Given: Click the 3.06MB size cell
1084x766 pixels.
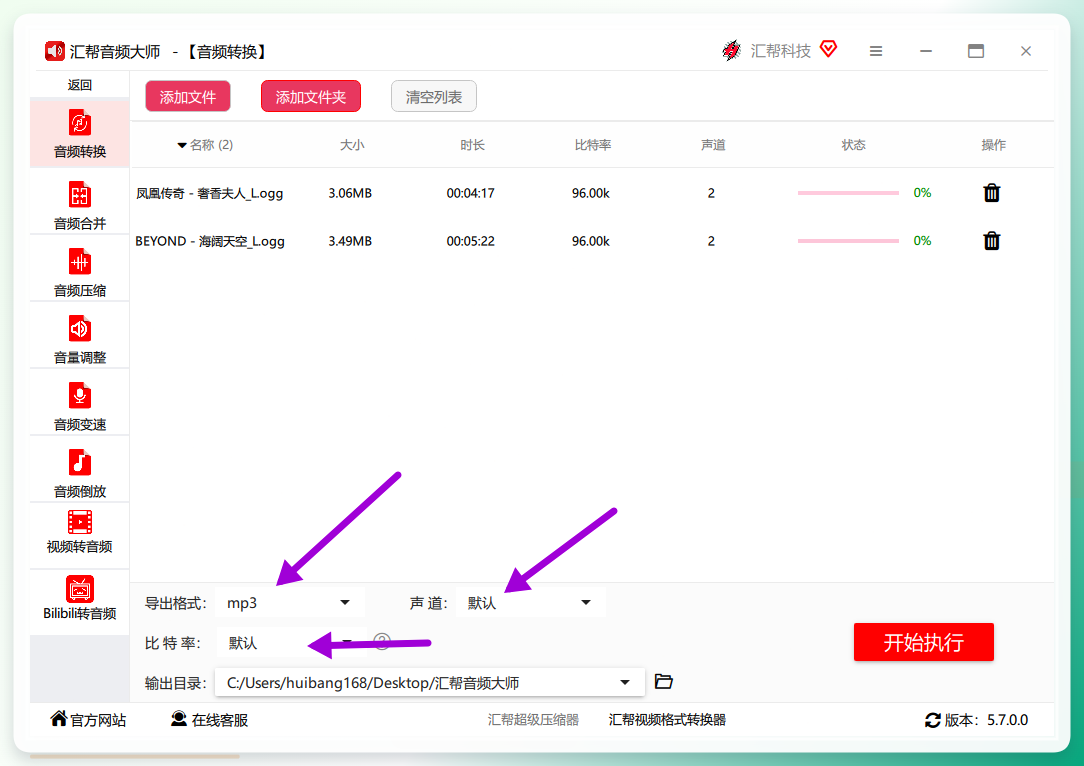Looking at the screenshot, I should tap(350, 193).
